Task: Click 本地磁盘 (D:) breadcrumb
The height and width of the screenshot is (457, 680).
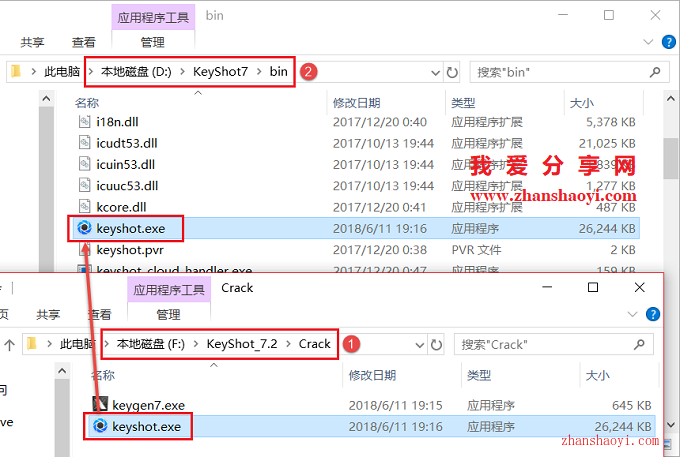Action: (x=136, y=72)
